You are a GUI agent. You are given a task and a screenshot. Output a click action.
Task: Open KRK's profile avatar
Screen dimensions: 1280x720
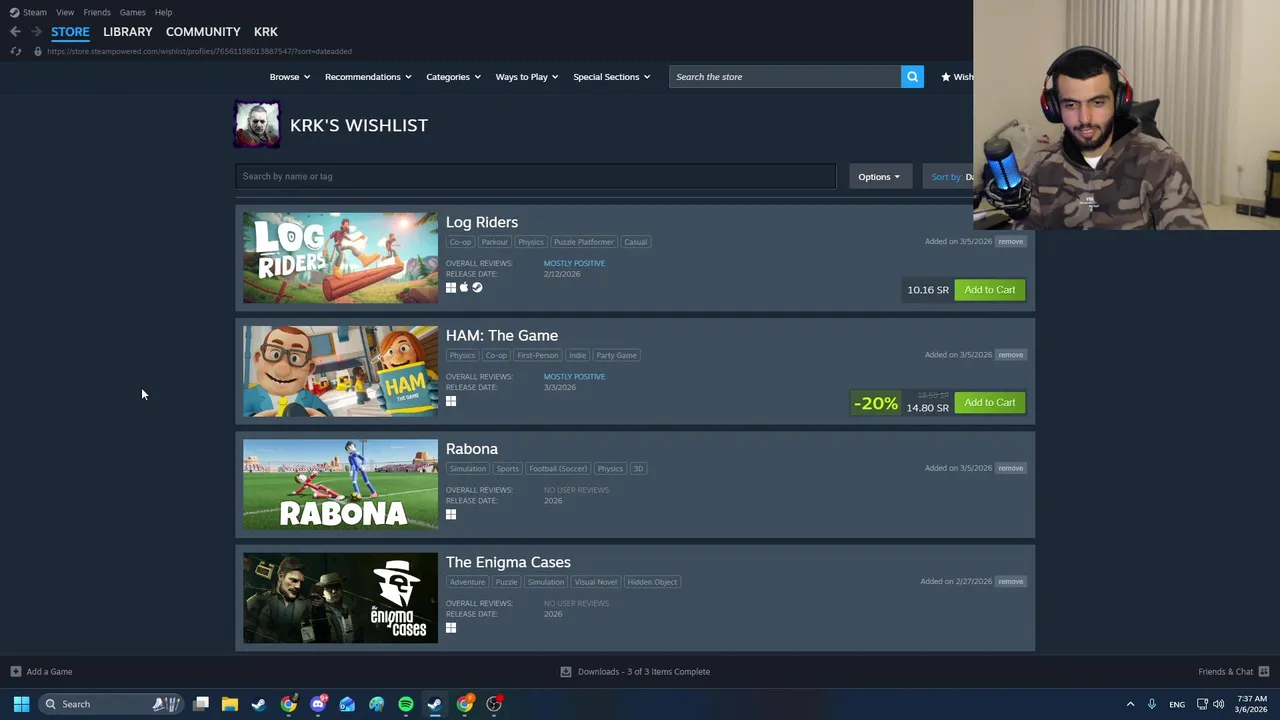click(x=257, y=125)
